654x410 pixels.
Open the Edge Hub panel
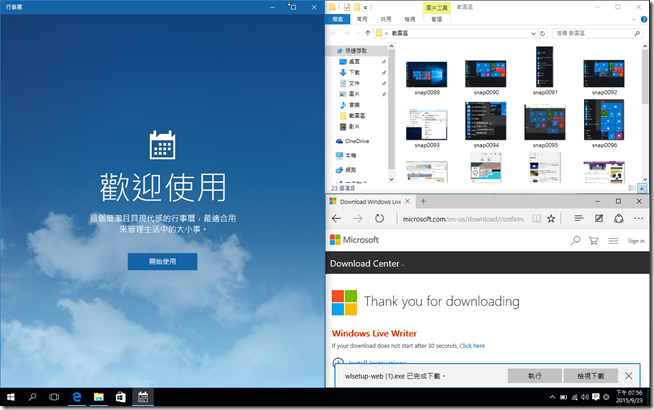tap(579, 218)
